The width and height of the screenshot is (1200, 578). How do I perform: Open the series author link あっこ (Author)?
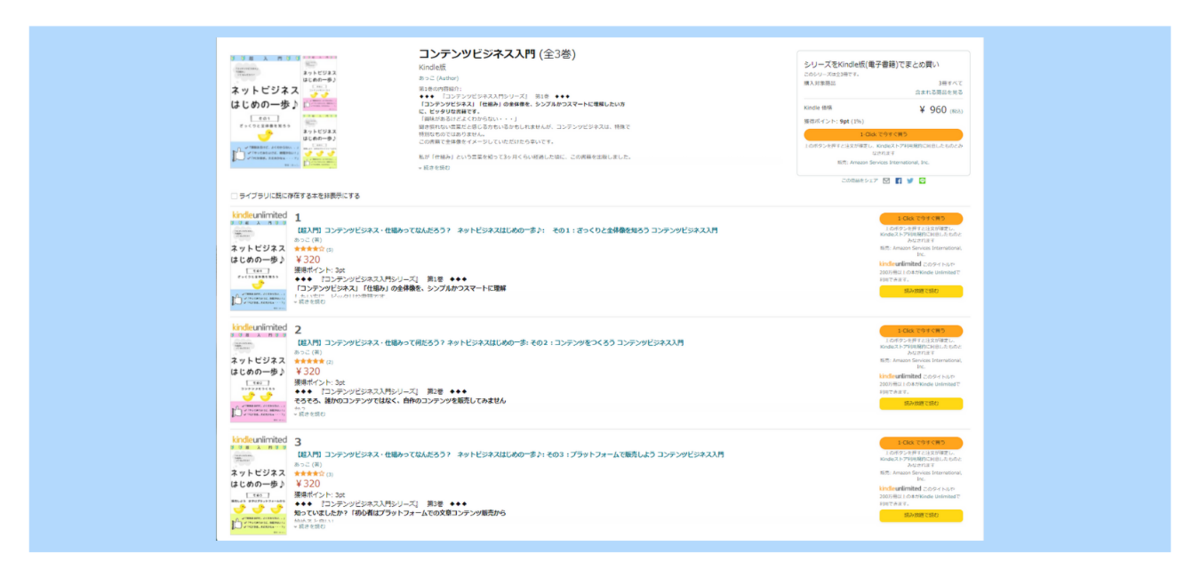439,77
